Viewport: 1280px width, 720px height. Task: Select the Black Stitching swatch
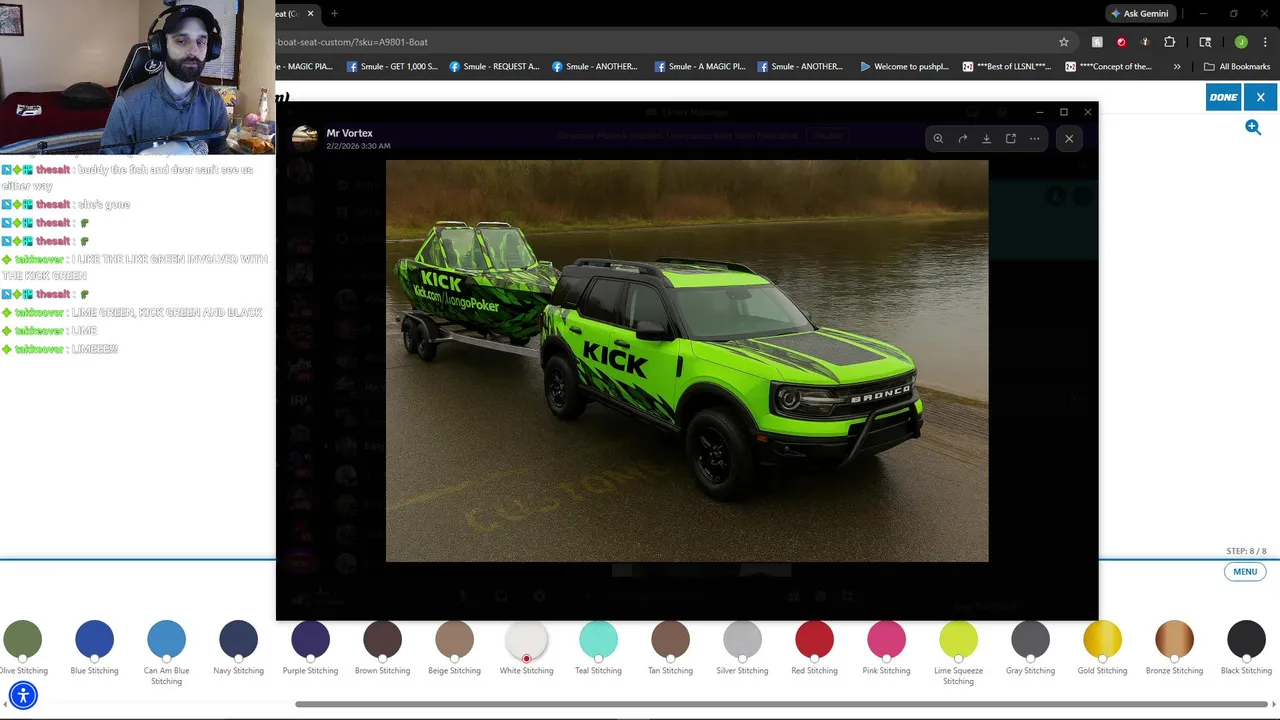pos(1246,639)
